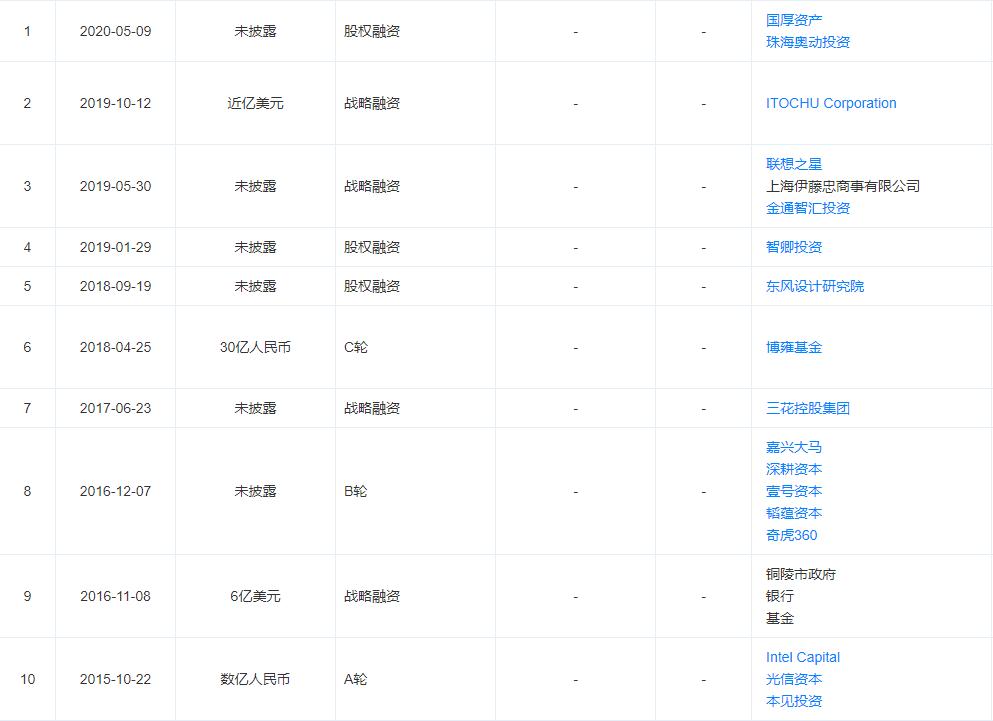Viewport: 993px width, 721px height.
Task: Click 战略融资 in the 2016-11-08 row
Action: click(x=372, y=596)
